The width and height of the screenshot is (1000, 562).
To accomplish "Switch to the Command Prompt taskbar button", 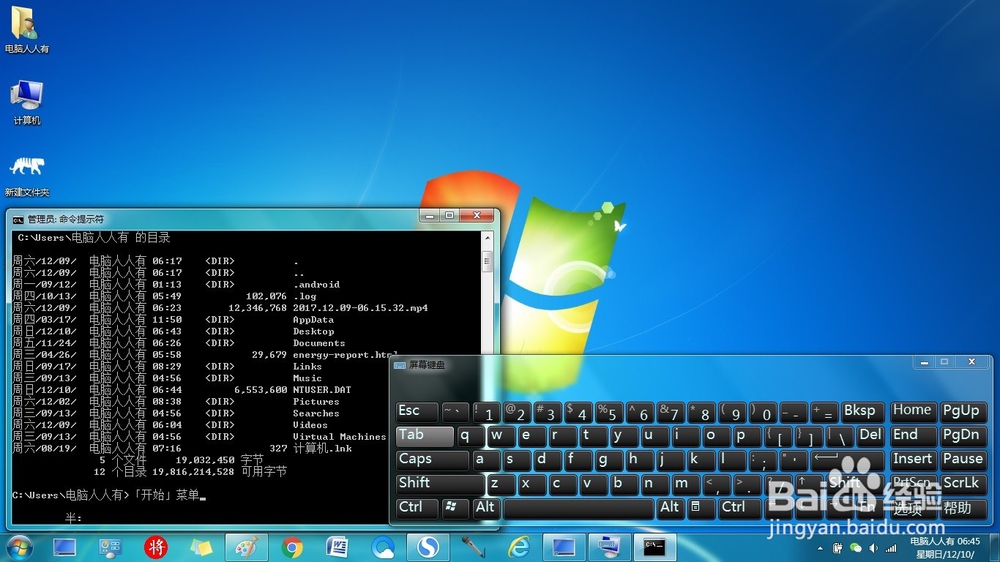I will pyautogui.click(x=654, y=547).
